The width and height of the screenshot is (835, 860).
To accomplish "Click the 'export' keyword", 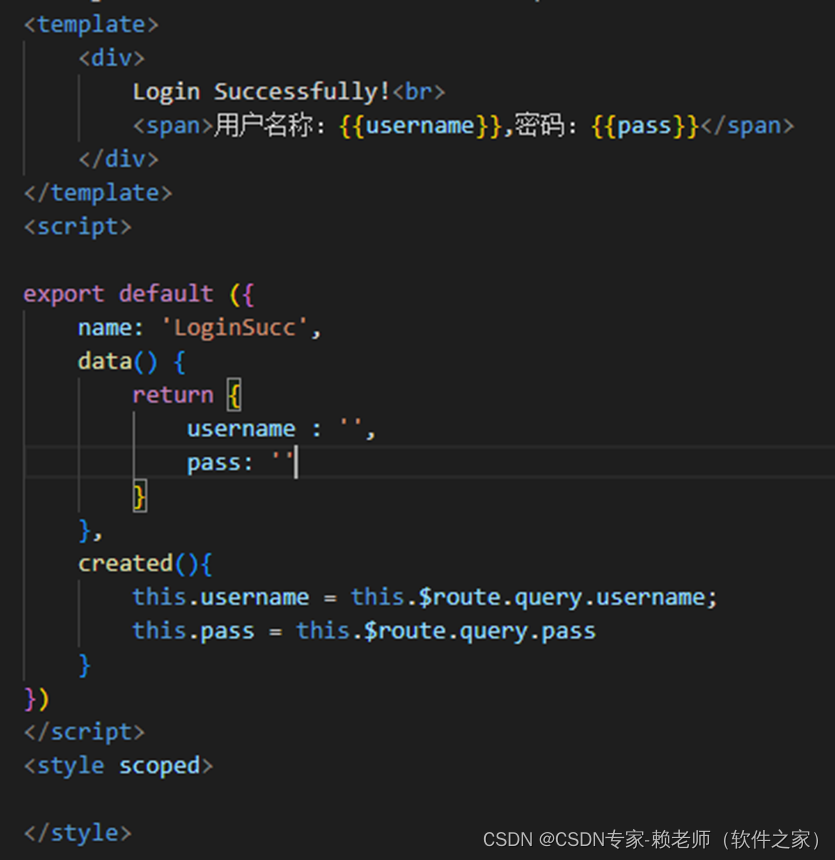I will pos(64,294).
